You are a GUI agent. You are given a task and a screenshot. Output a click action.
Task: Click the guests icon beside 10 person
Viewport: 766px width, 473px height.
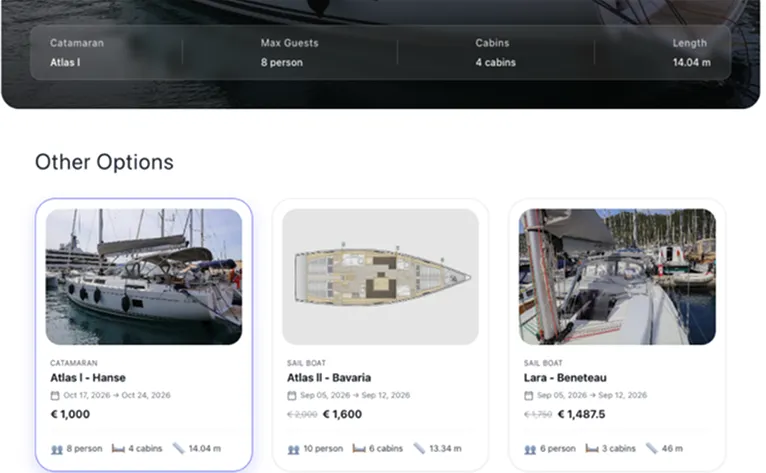(294, 449)
